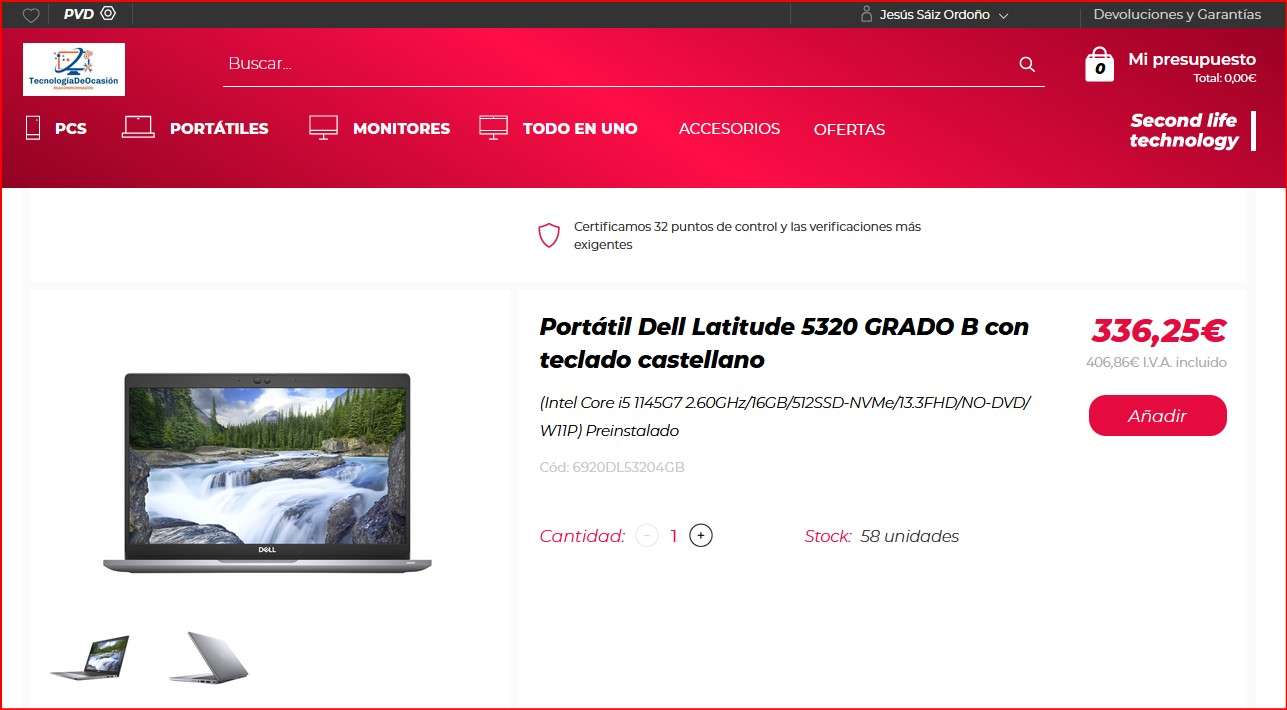This screenshot has height=710, width=1287.
Task: Open the Devoluciones y Garantías link
Action: [x=1177, y=14]
